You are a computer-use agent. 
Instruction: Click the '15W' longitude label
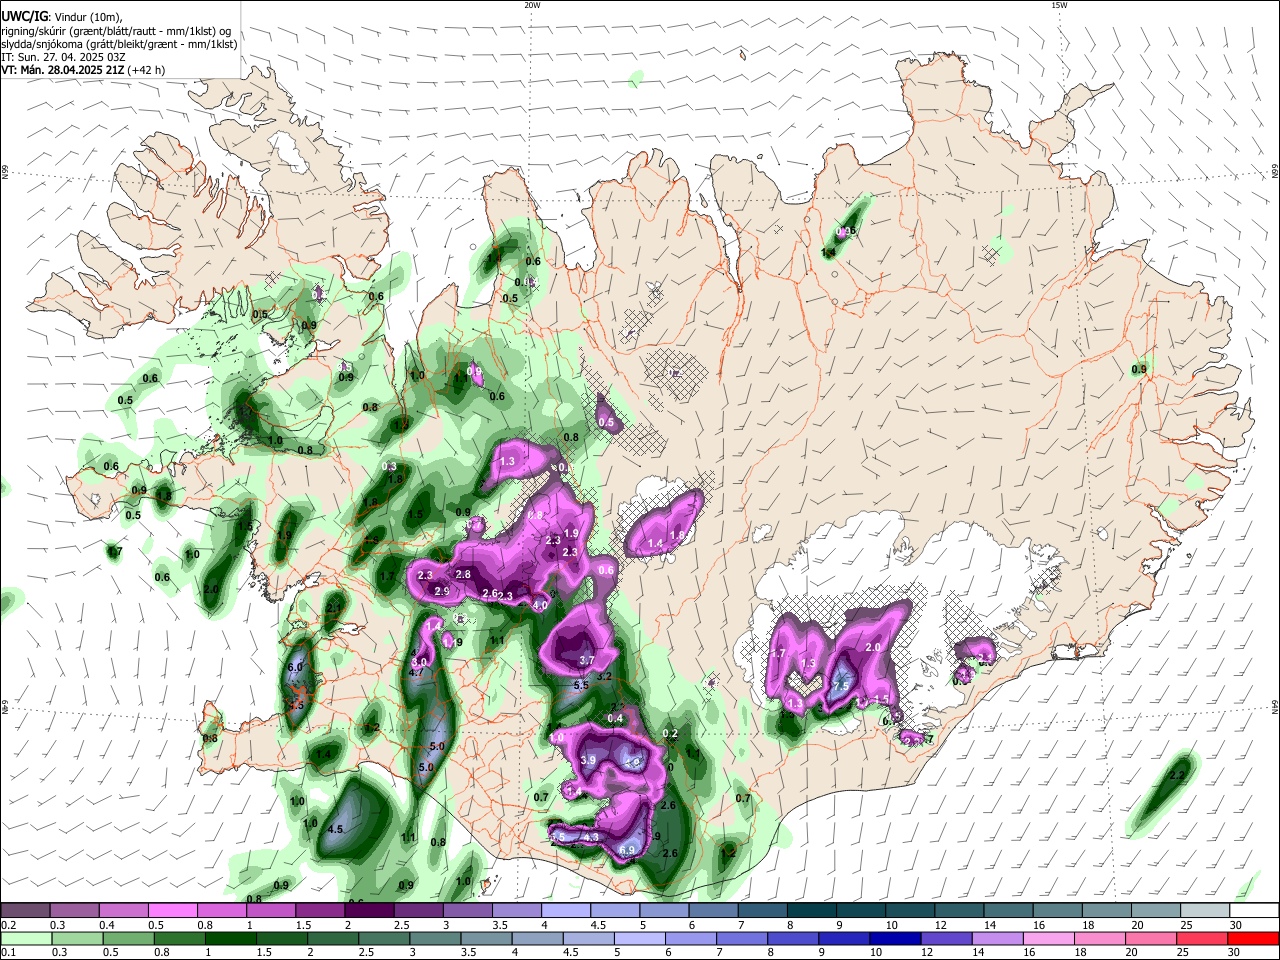[x=1059, y=5]
